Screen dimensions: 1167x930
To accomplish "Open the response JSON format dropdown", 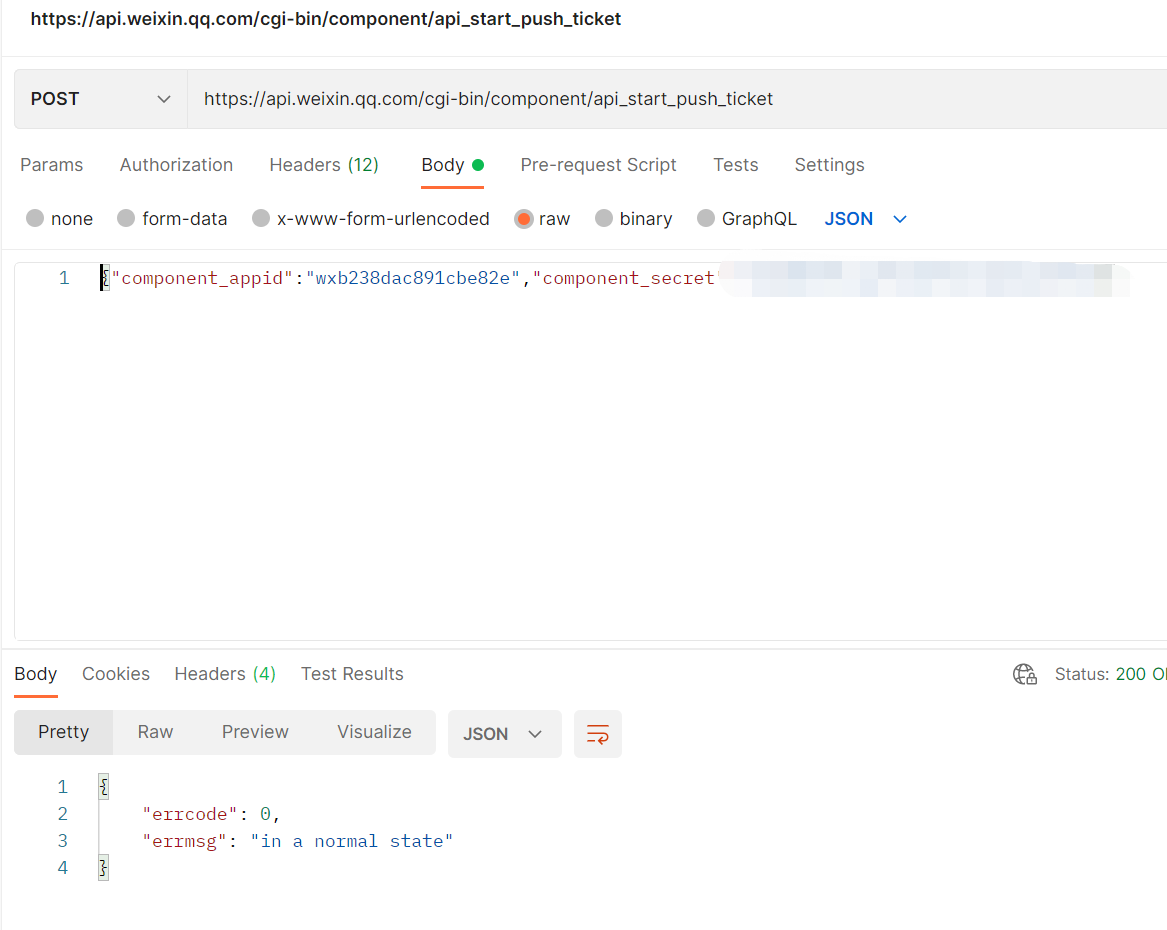I will 505,734.
